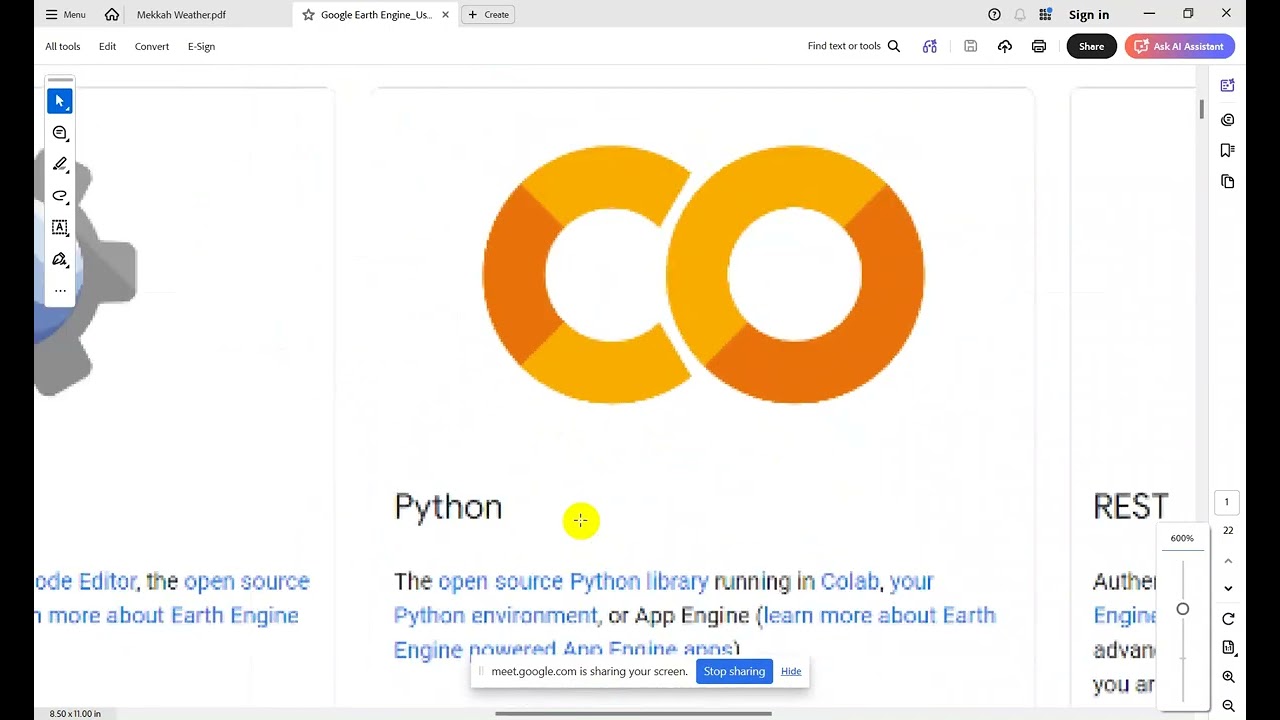Open the Help question mark icon
1280x720 pixels.
(994, 14)
